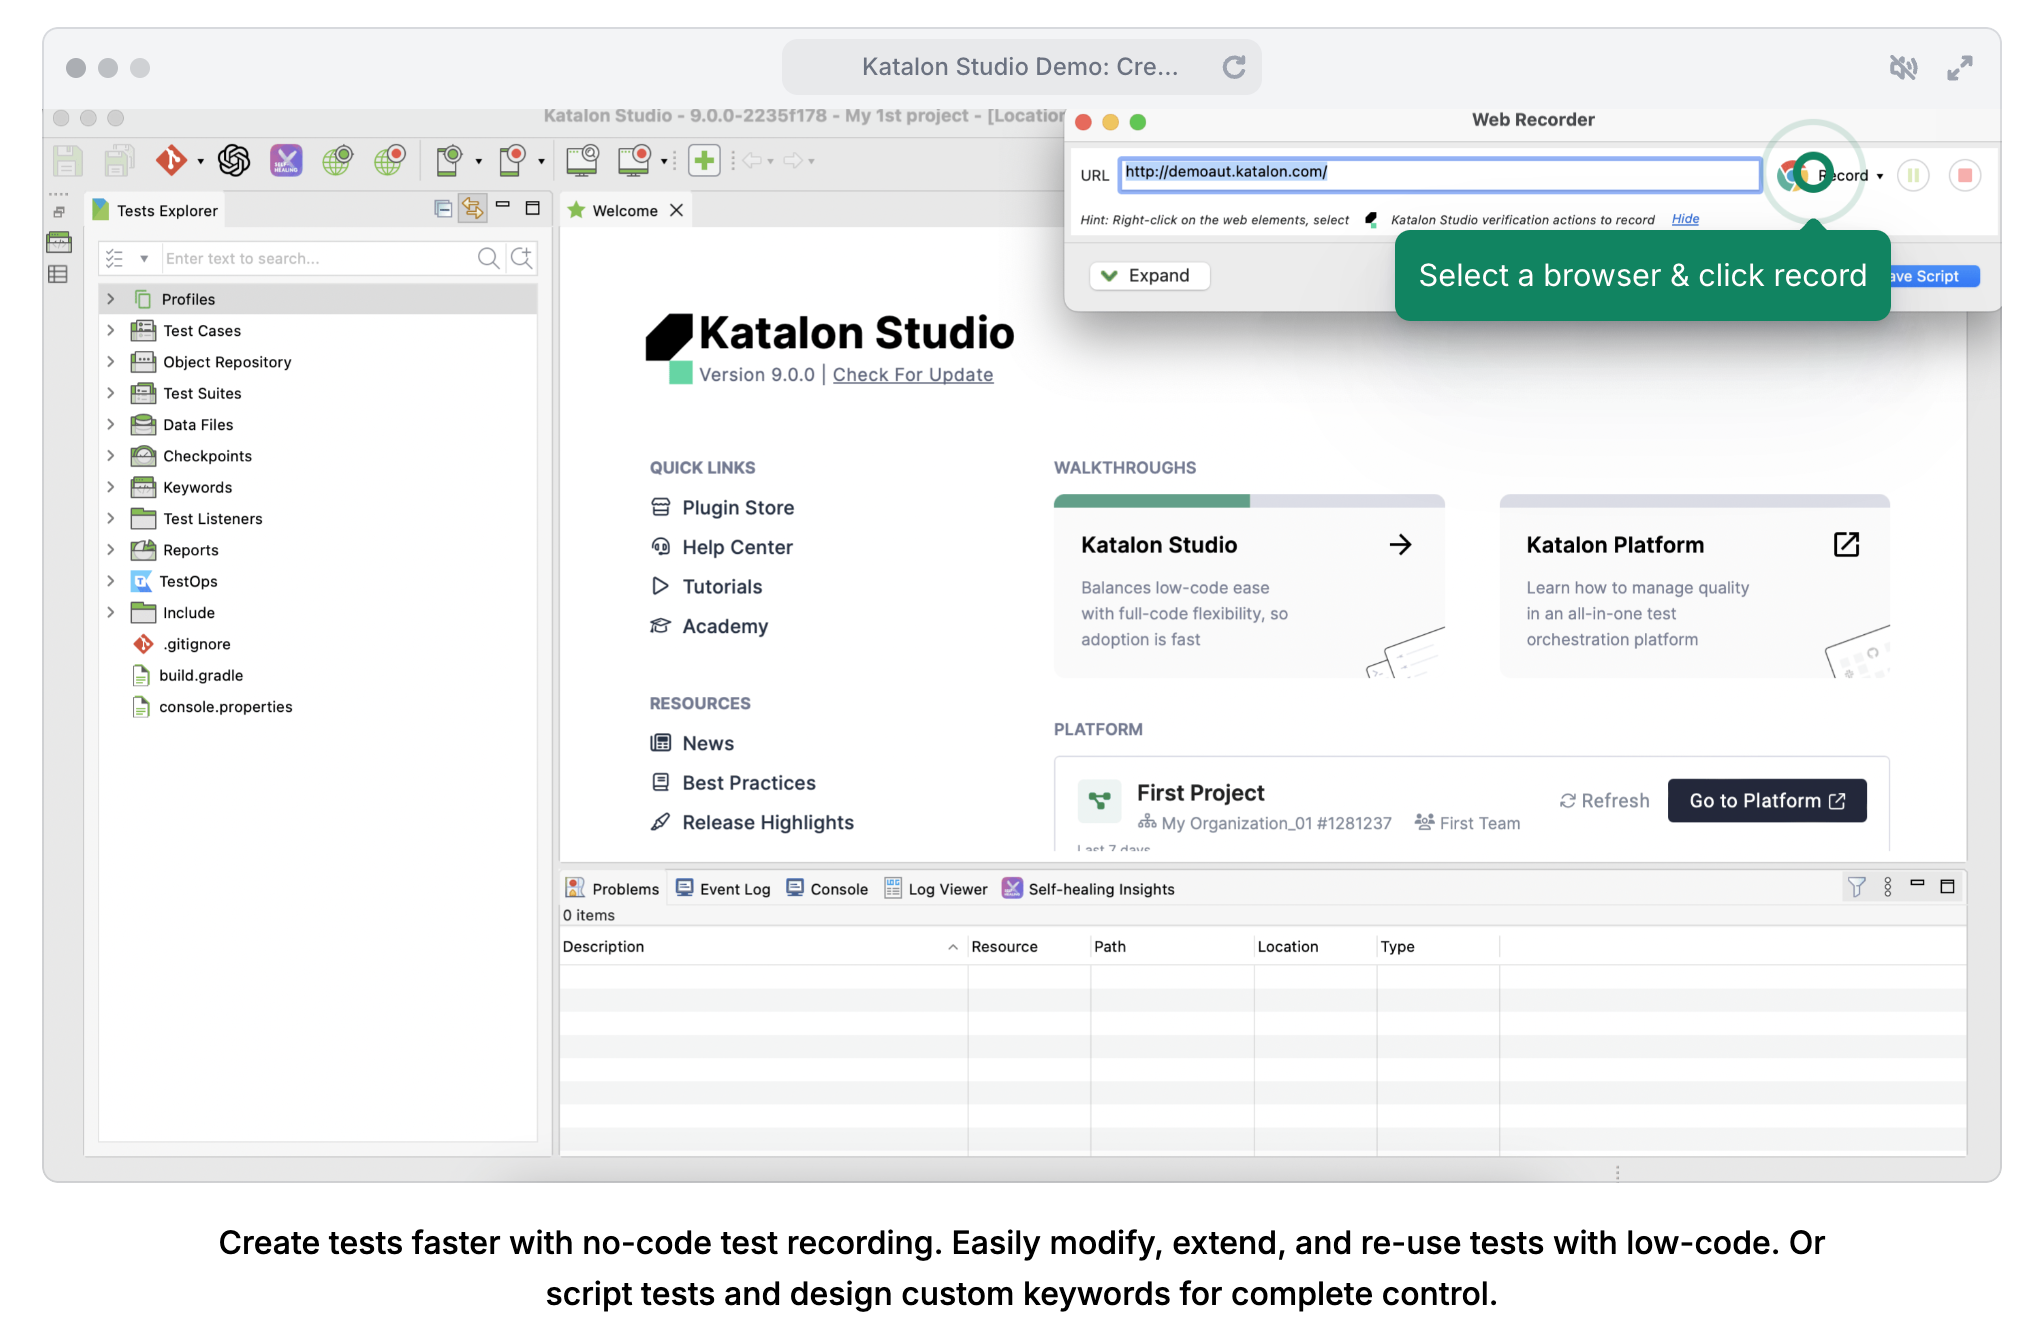Unmute the demo video audio
The width and height of the screenshot is (2044, 1332).
[x=1903, y=67]
